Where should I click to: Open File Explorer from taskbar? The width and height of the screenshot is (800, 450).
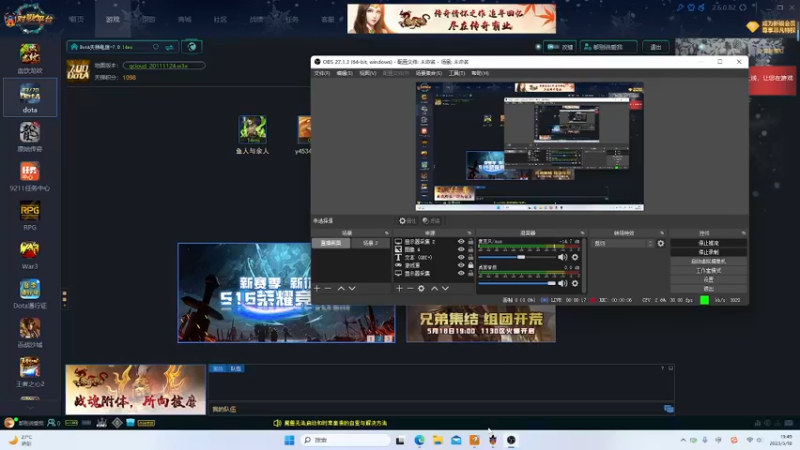coord(438,440)
